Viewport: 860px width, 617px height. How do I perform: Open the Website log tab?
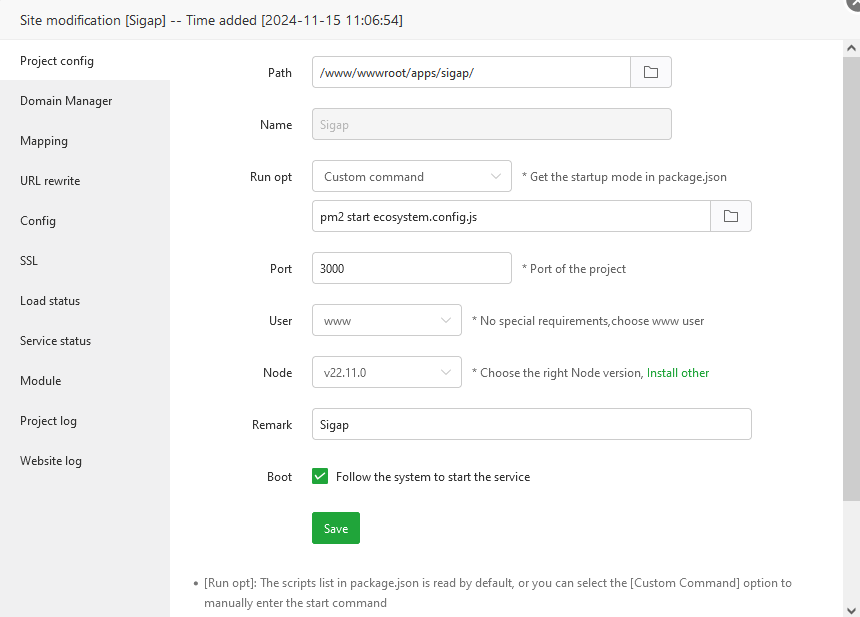pyautogui.click(x=51, y=461)
